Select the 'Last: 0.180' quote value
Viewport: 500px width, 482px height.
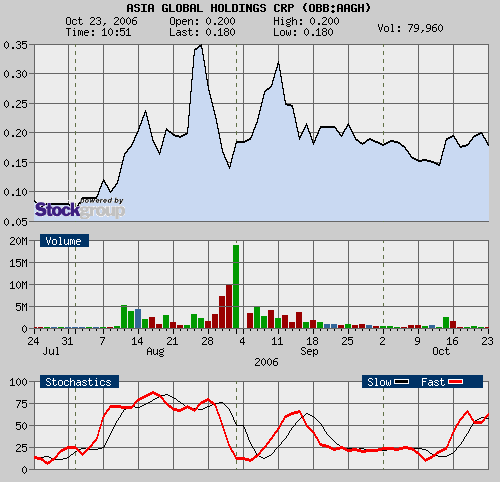click(x=202, y=32)
